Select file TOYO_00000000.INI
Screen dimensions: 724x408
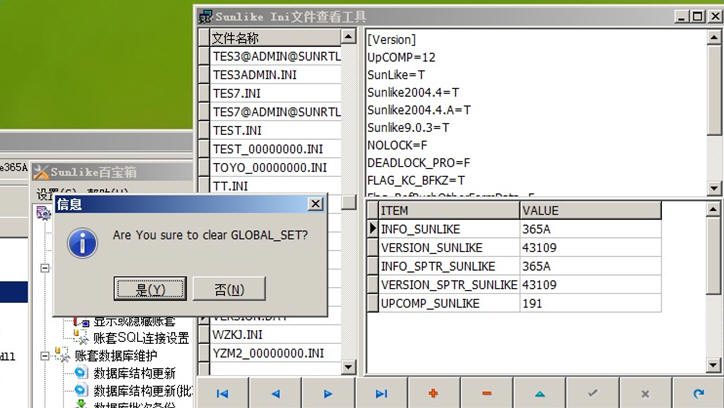(x=276, y=168)
